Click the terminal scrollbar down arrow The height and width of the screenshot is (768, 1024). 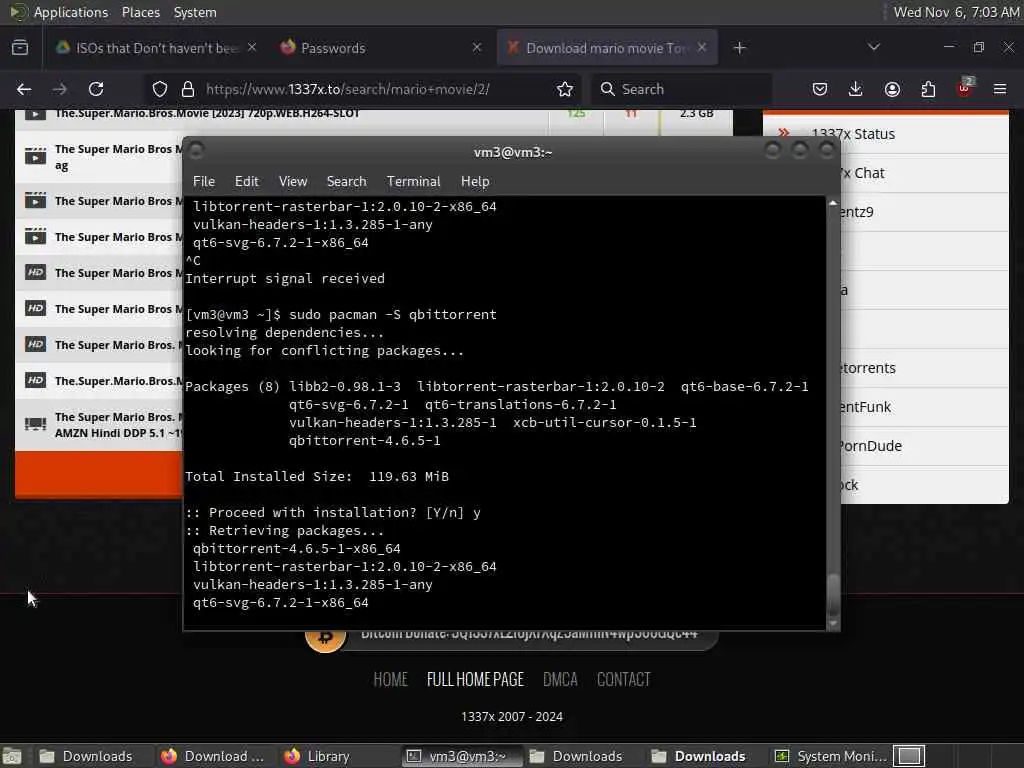(x=833, y=624)
